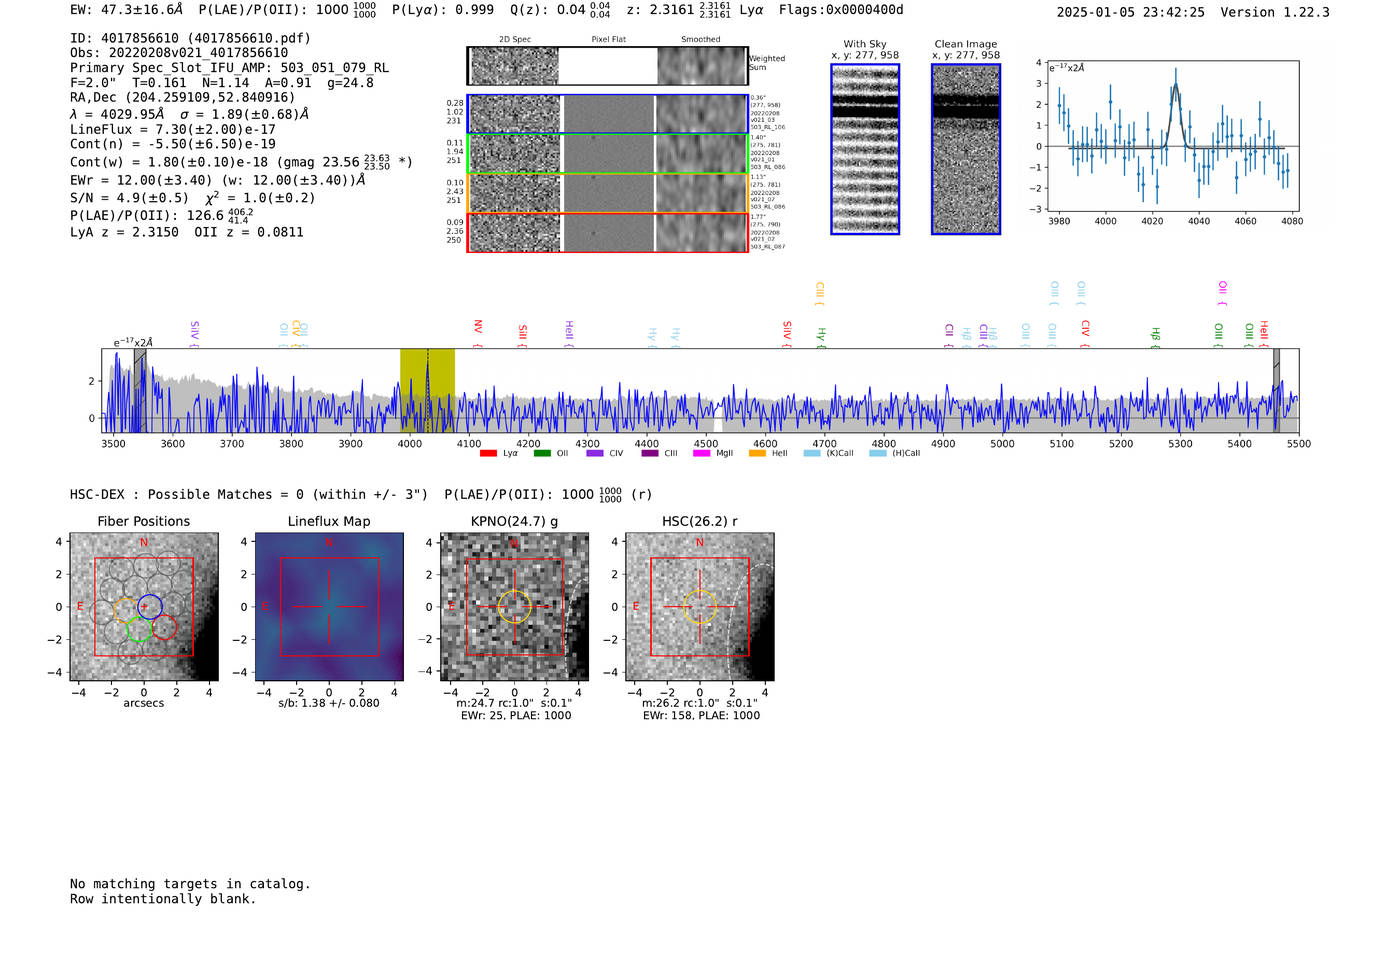Click the "LineFlux = 7.30(±2.00)e-17" line

coord(173,130)
